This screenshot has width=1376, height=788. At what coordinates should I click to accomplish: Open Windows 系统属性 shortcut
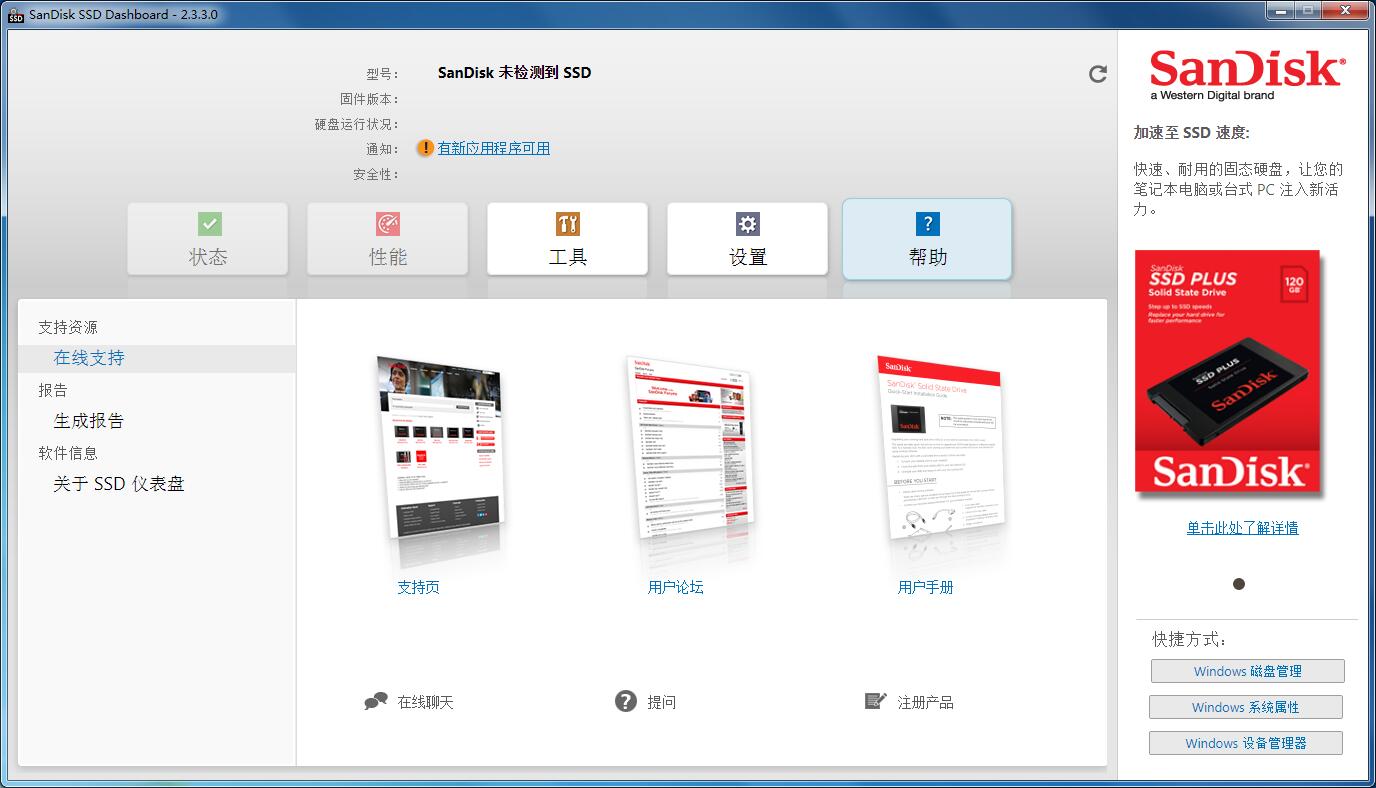1246,707
